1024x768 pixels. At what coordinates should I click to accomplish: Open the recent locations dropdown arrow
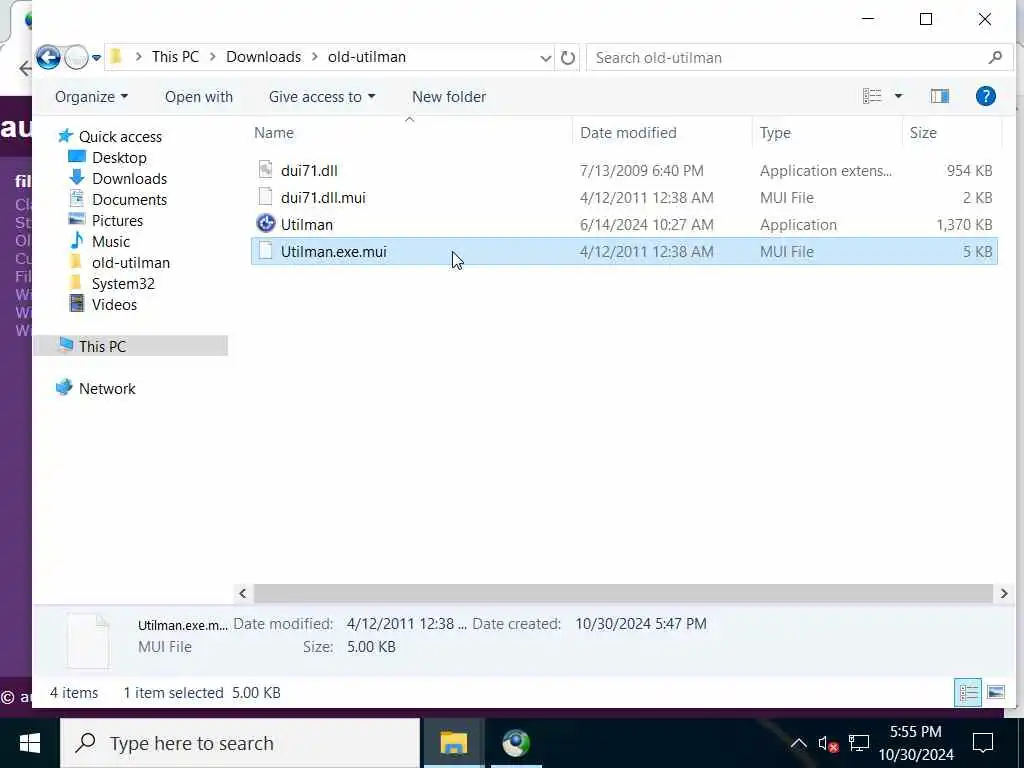point(97,57)
